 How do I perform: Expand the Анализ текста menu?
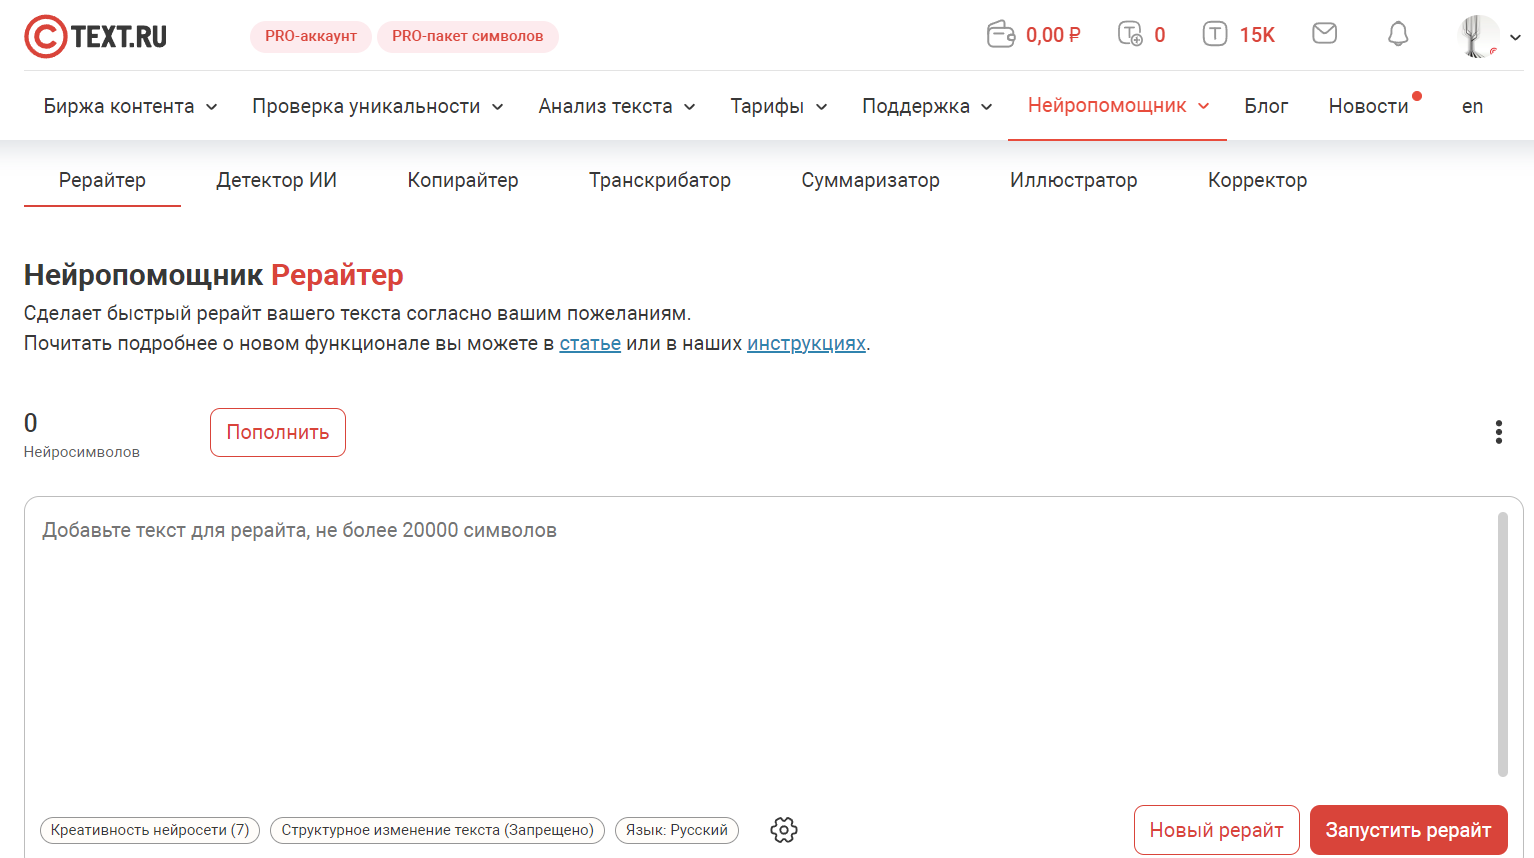coord(617,106)
